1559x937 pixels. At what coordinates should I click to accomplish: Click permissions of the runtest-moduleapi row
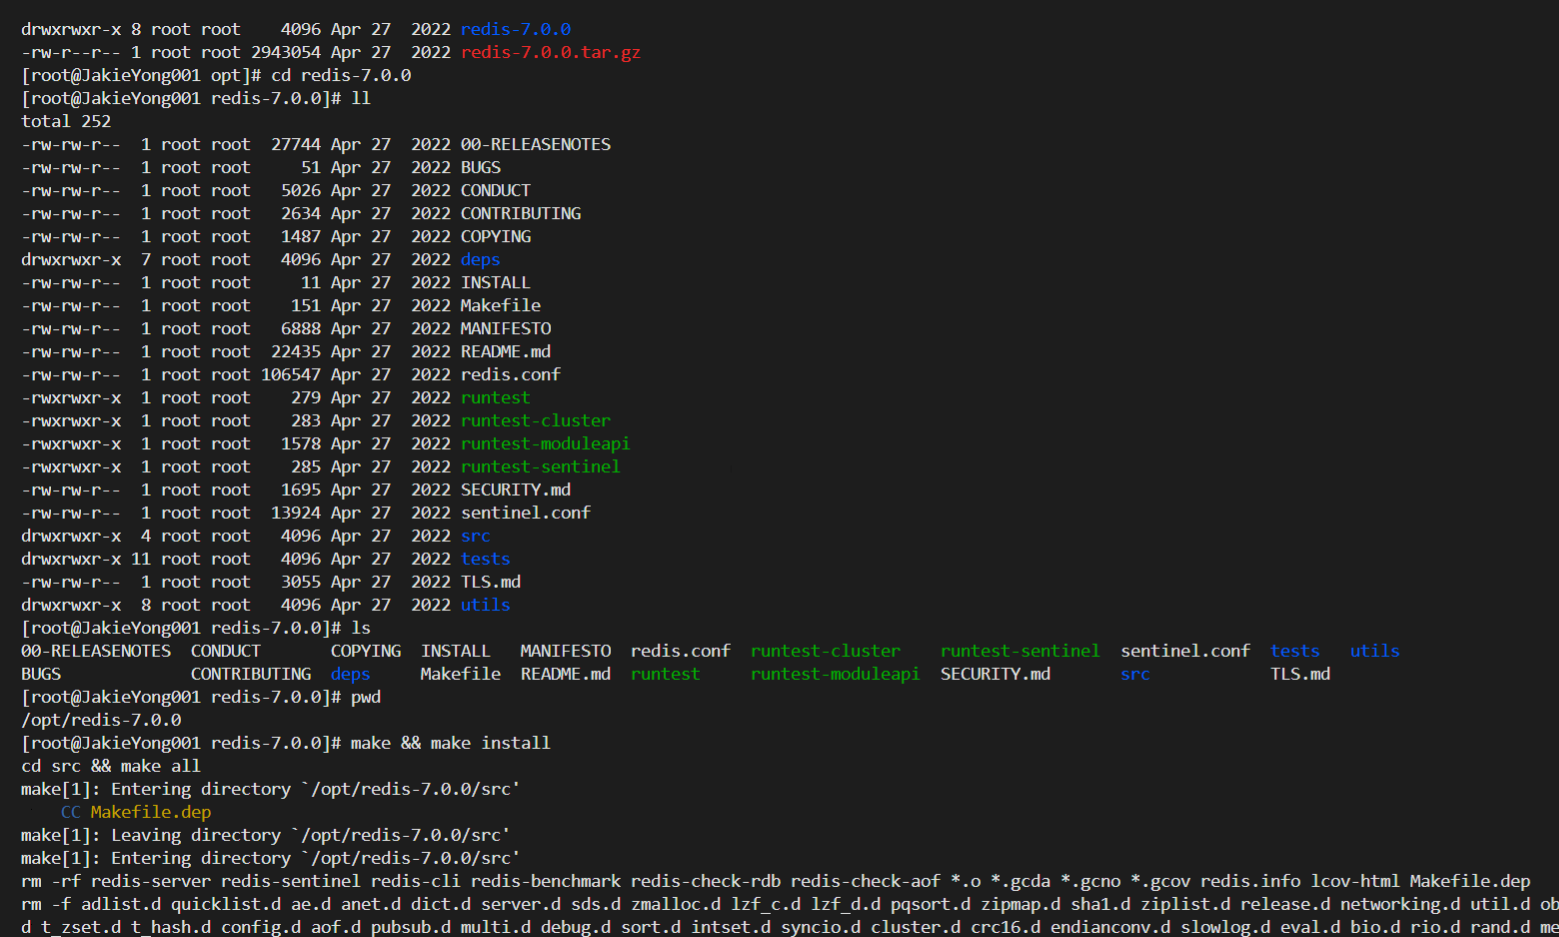coord(71,443)
